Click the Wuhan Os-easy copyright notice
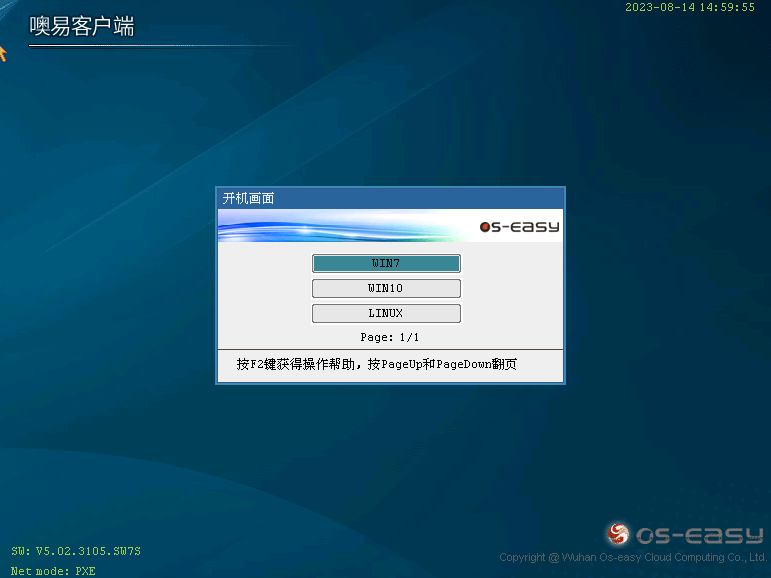771x578 pixels. click(632, 557)
